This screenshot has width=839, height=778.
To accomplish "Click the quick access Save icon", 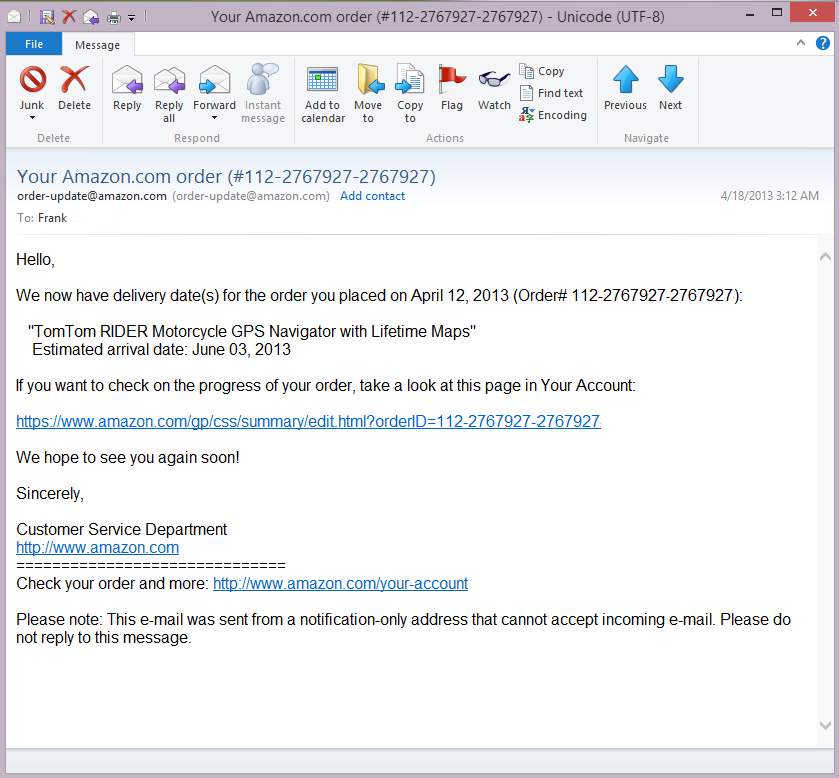I will click(x=47, y=17).
